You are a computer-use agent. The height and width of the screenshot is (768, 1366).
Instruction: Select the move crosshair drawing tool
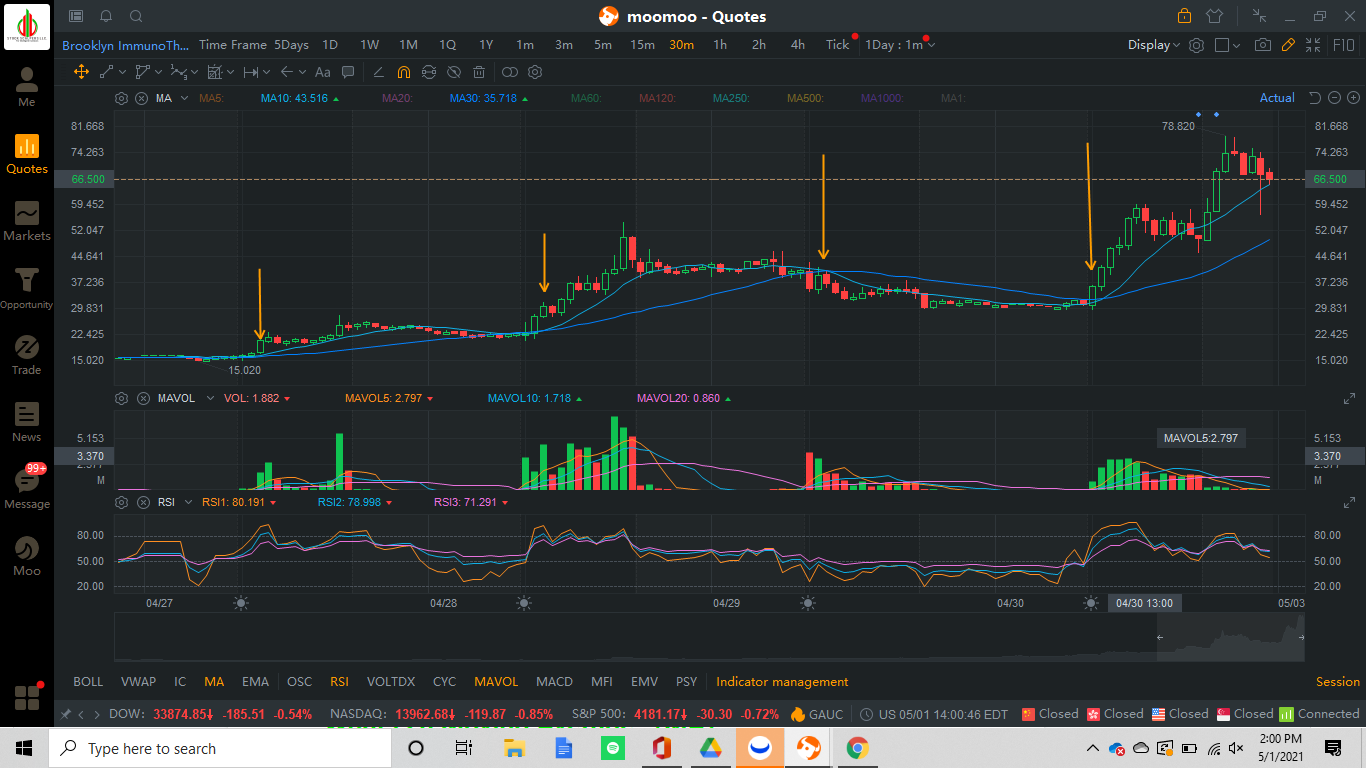tap(82, 72)
